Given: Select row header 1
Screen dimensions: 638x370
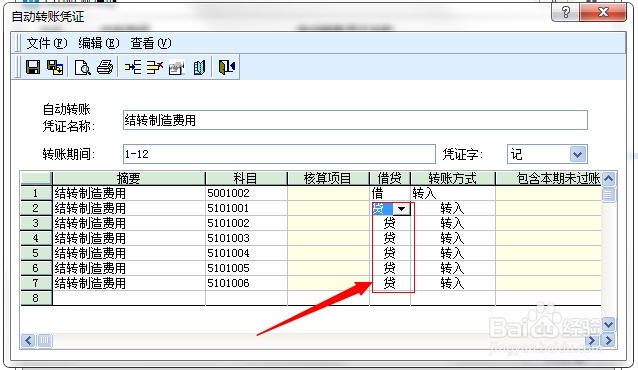Looking at the screenshot, I should coord(36,193).
